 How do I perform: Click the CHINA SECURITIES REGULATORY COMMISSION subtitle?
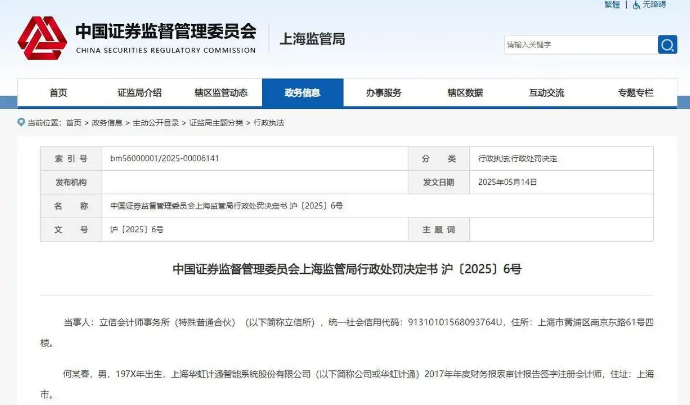click(166, 51)
